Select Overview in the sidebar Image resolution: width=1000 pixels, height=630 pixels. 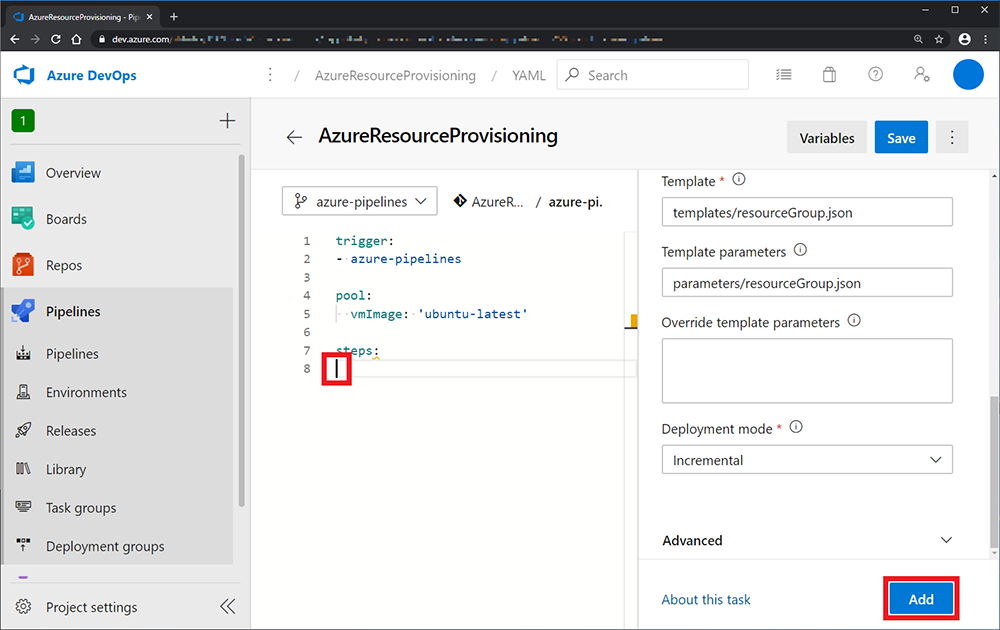[x=73, y=173]
